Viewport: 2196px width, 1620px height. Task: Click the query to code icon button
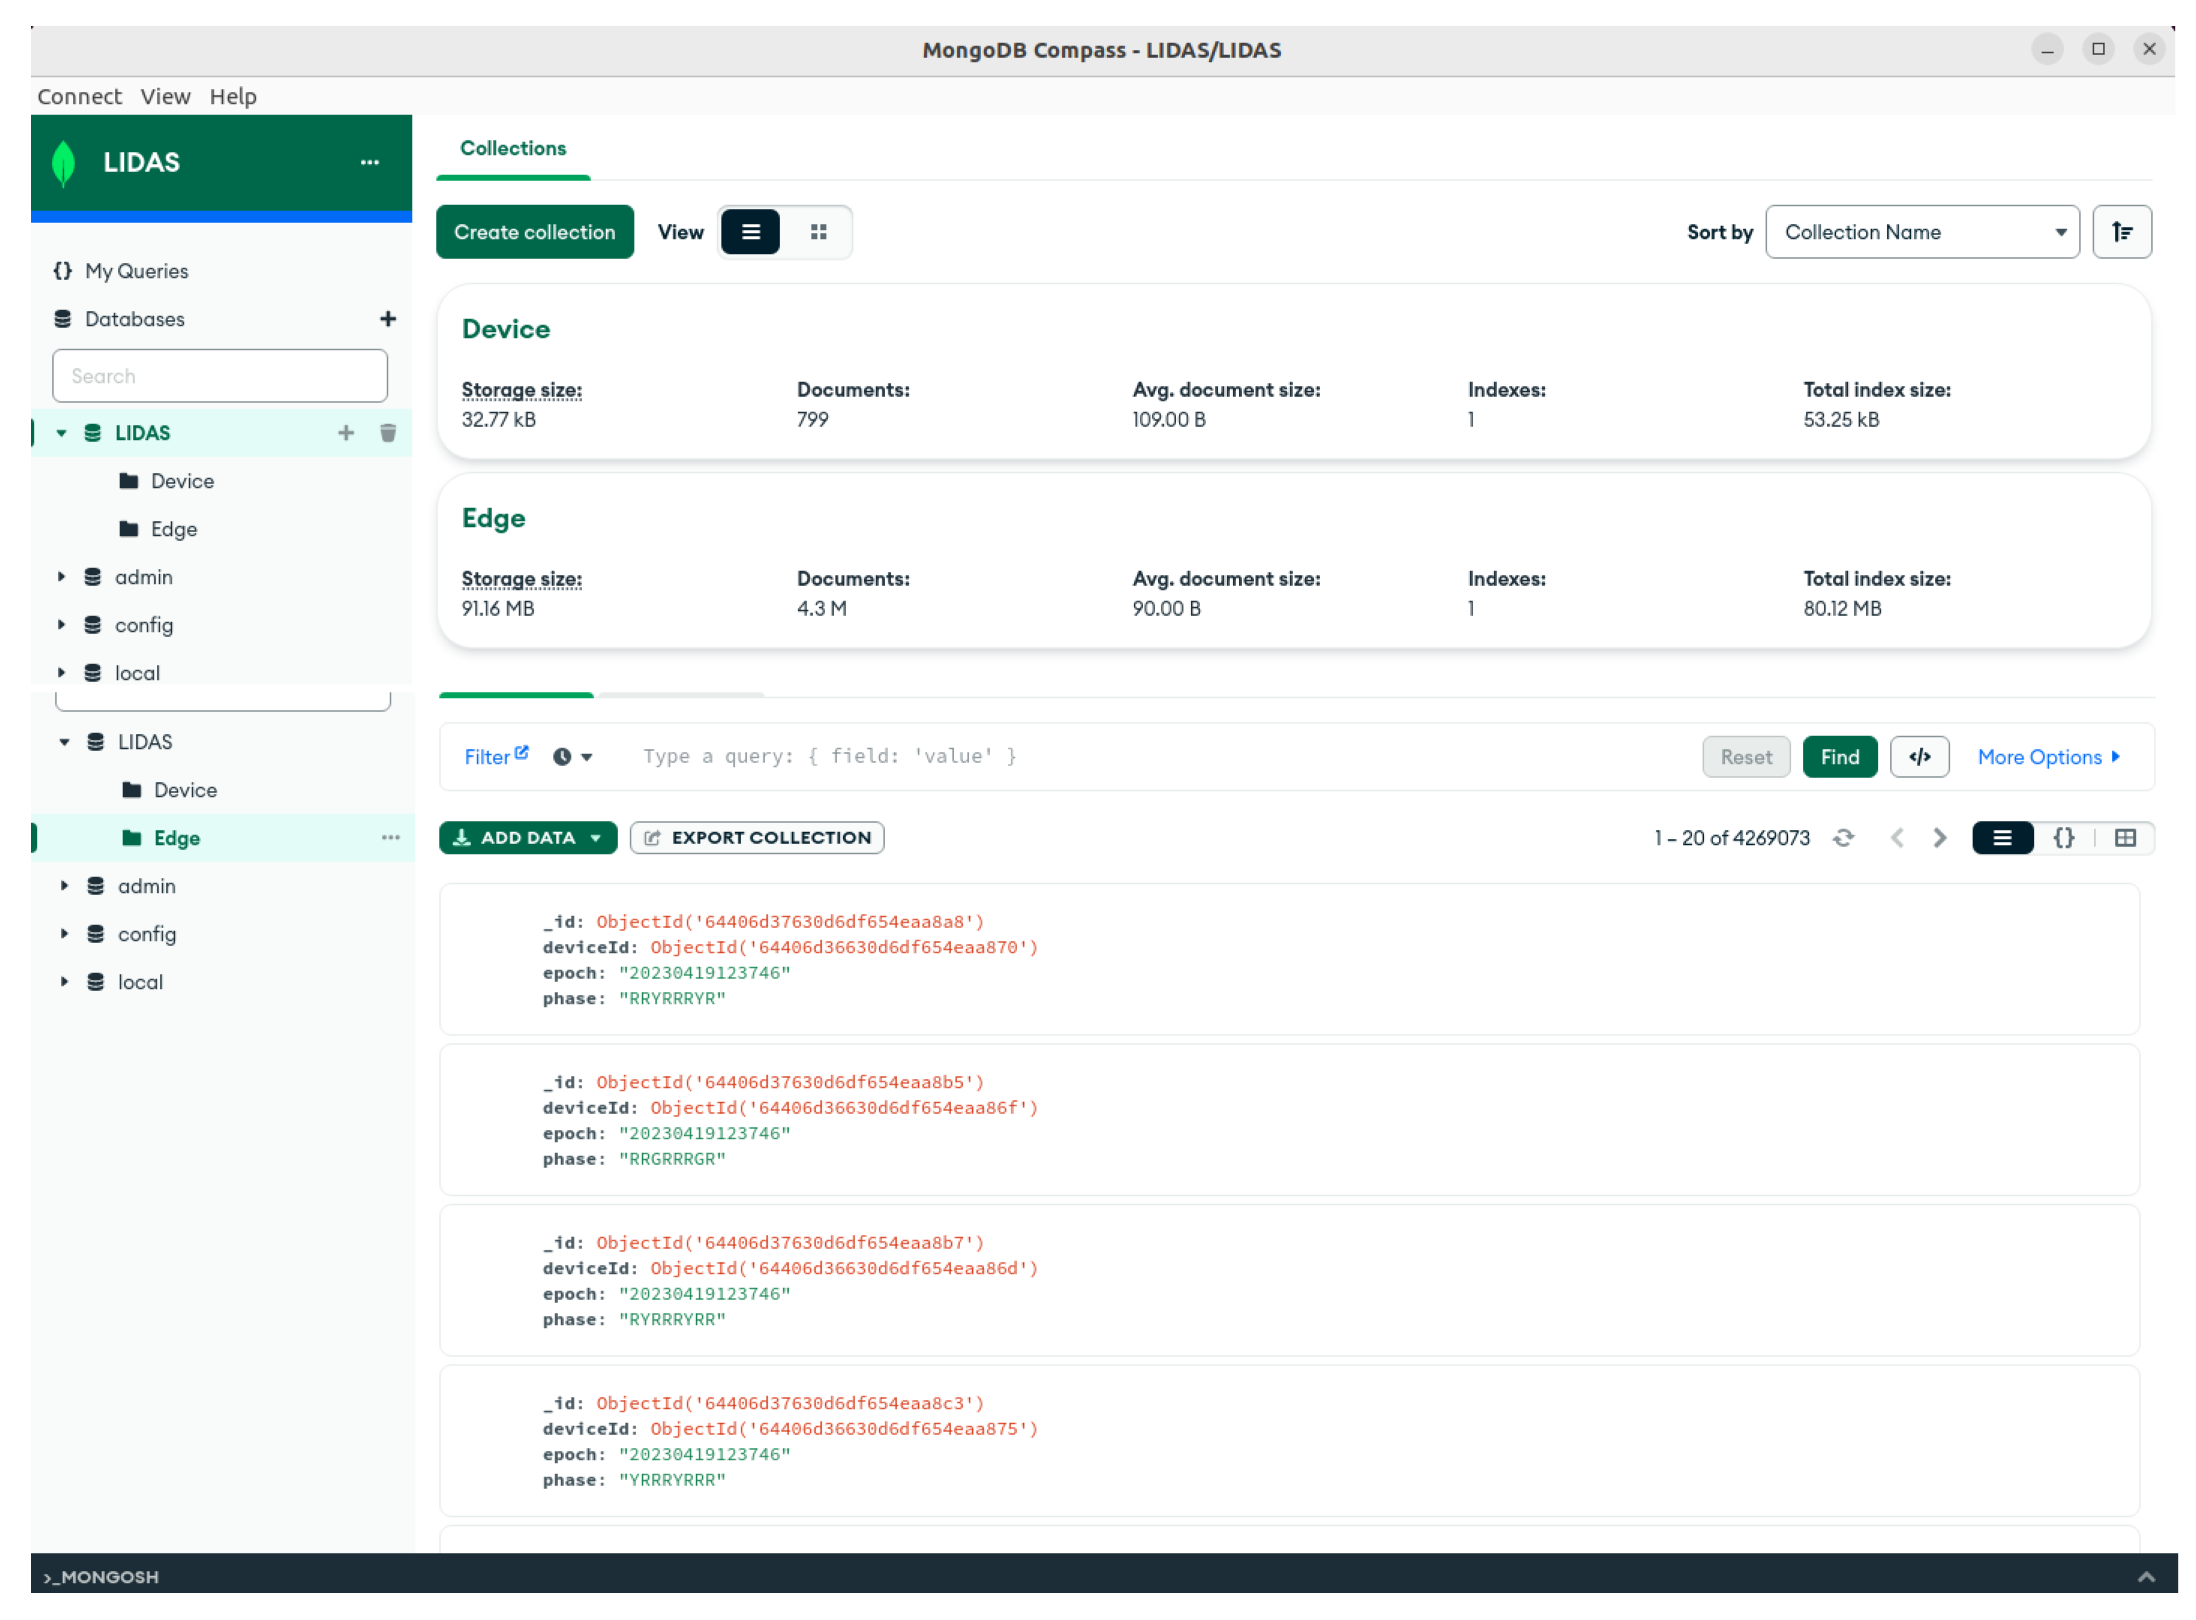(x=1918, y=757)
